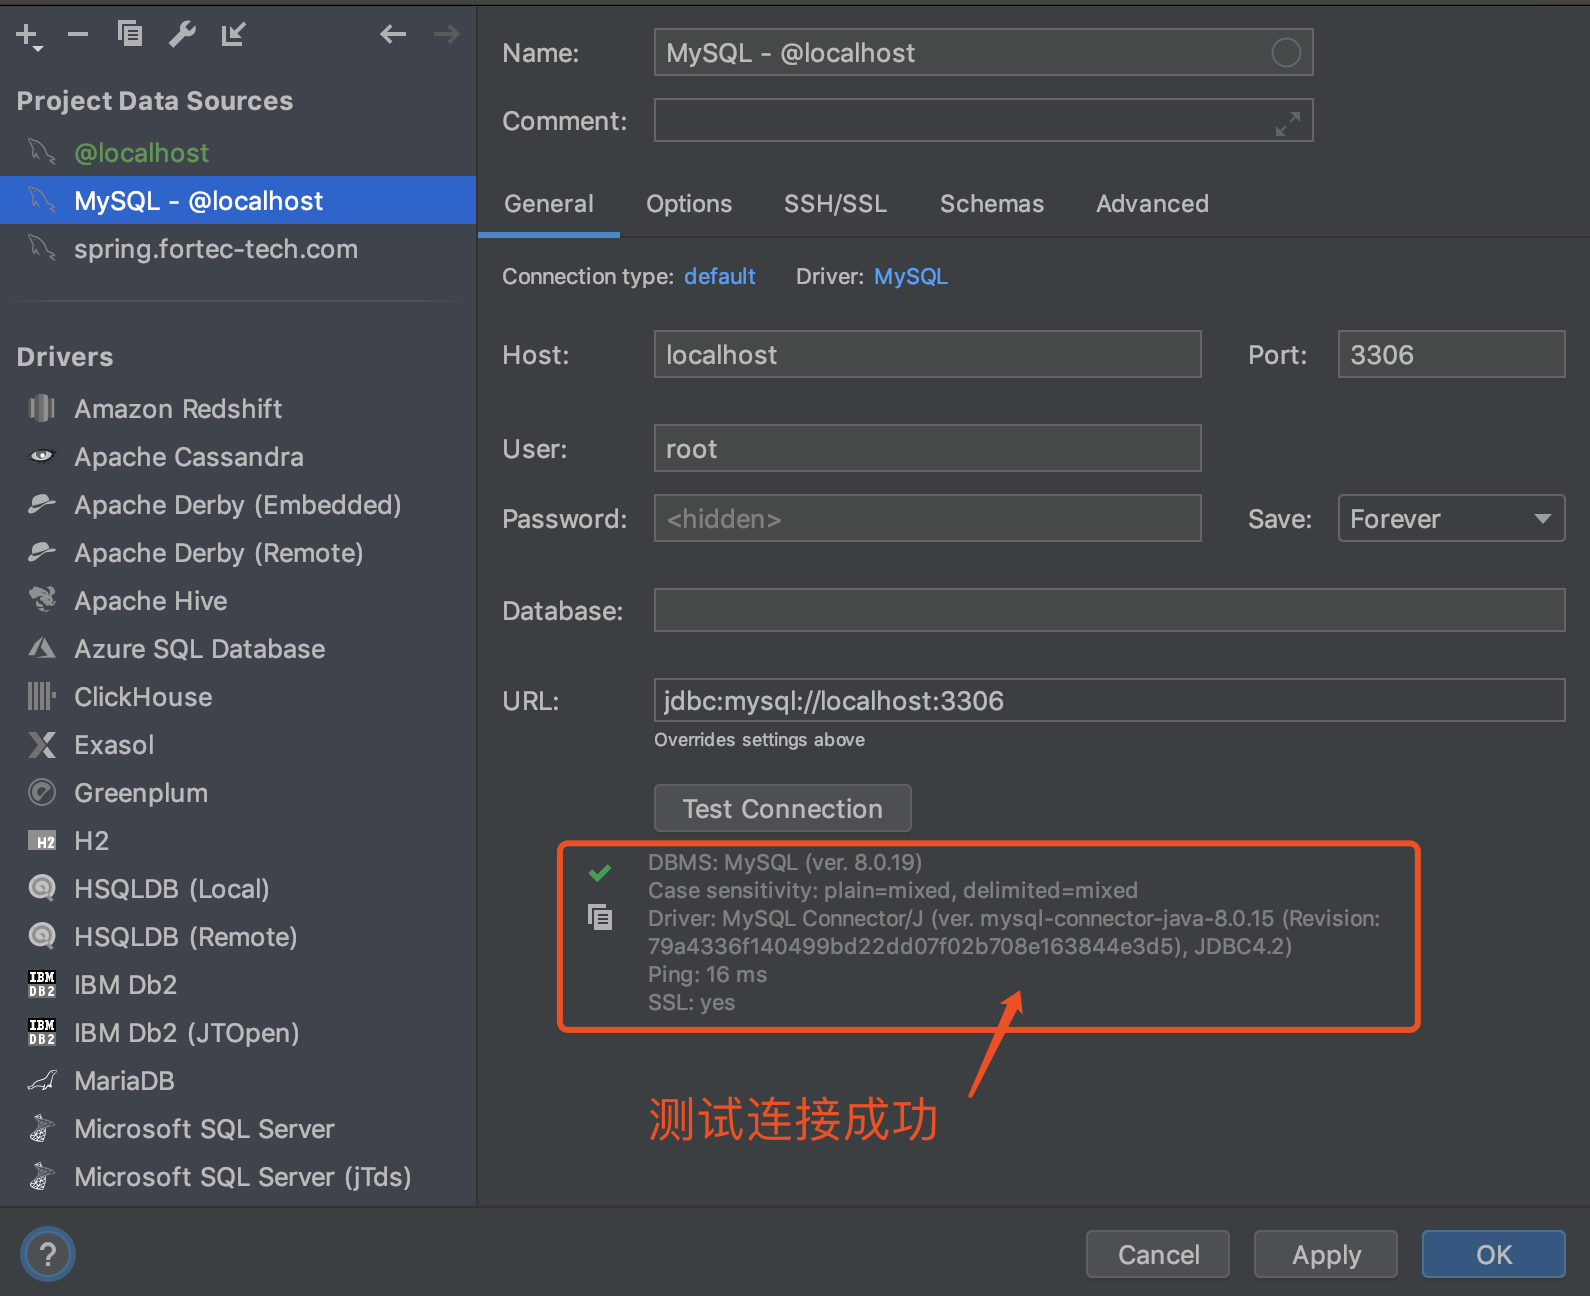1590x1296 pixels.
Task: Open driver settings wrench icon
Action: [x=182, y=35]
